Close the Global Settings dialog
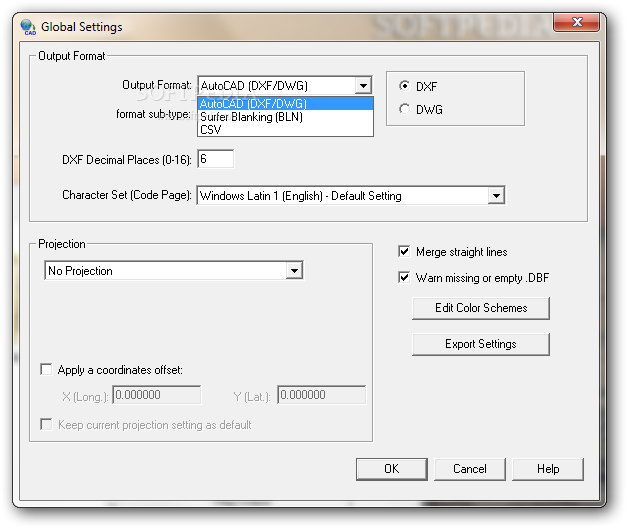The width and height of the screenshot is (627, 528). click(x=576, y=22)
